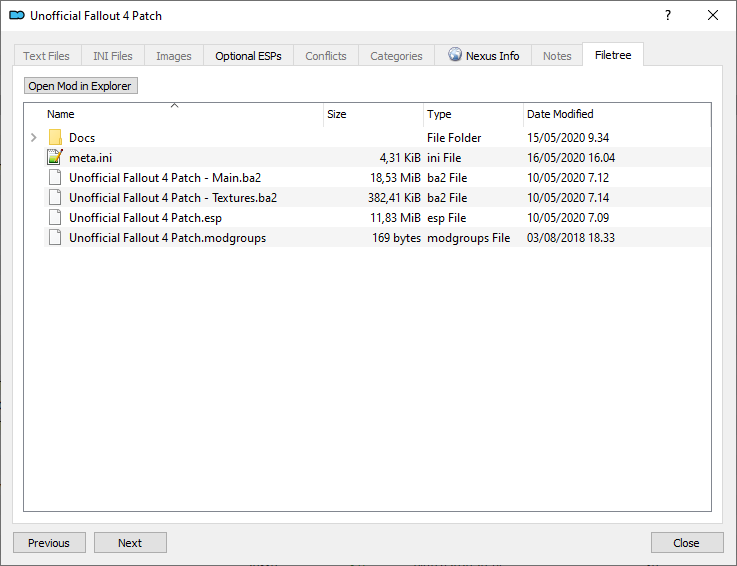
Task: Click the File Folder type cell
Action: coord(454,138)
